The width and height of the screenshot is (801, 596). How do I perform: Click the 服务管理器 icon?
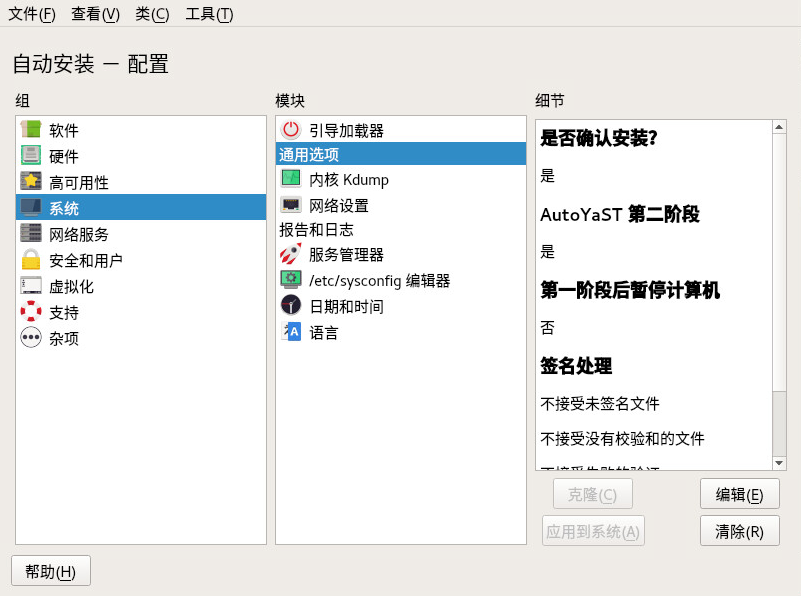pos(289,254)
